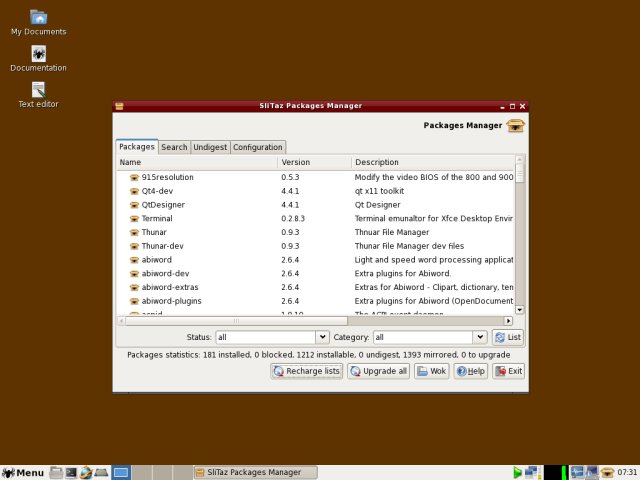Click the 07:31 clock in the taskbar
Viewport: 640px width, 480px height.
coord(627,473)
